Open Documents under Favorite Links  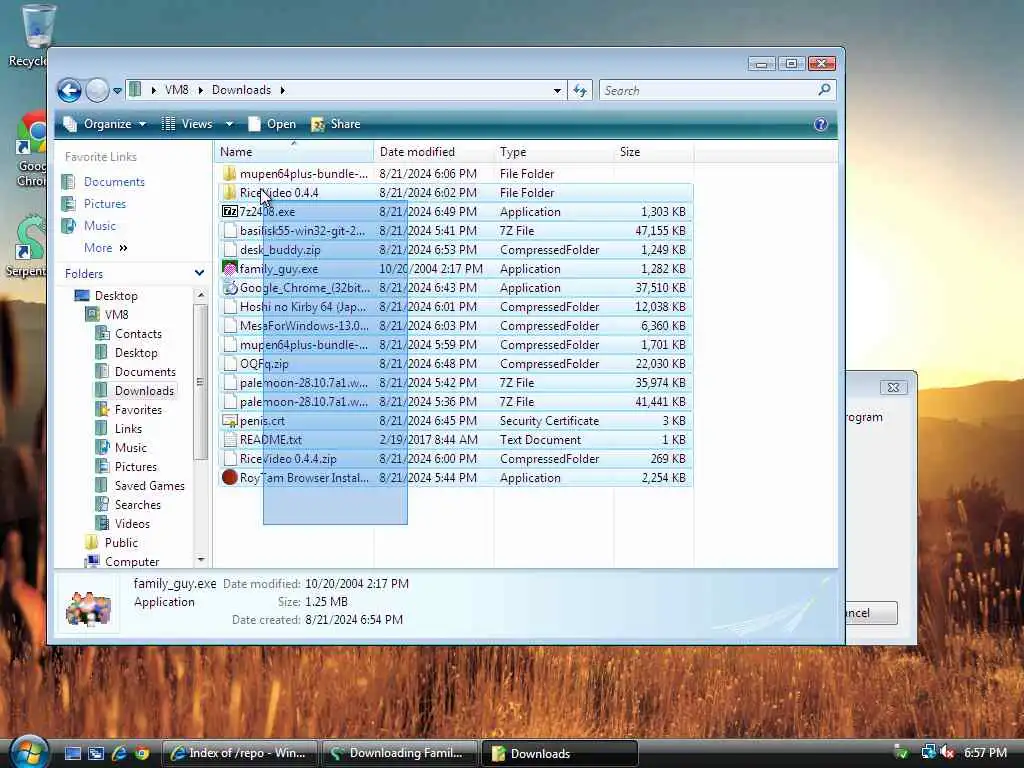[104, 182]
